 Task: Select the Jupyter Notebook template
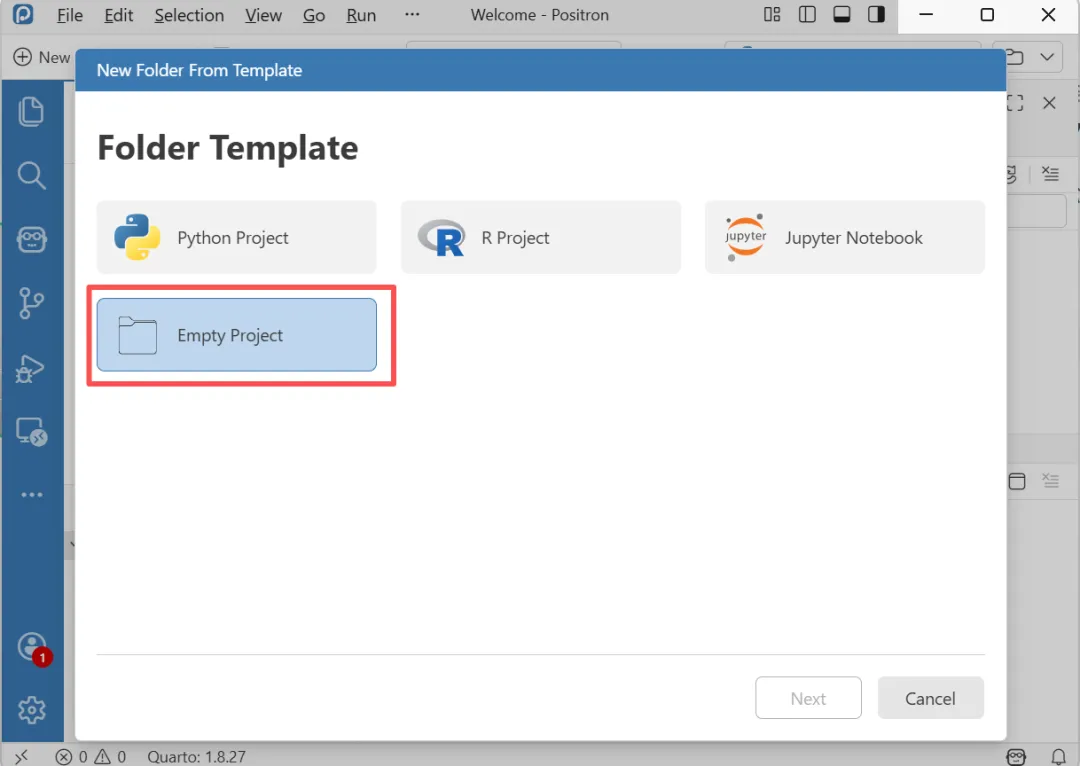coord(845,238)
